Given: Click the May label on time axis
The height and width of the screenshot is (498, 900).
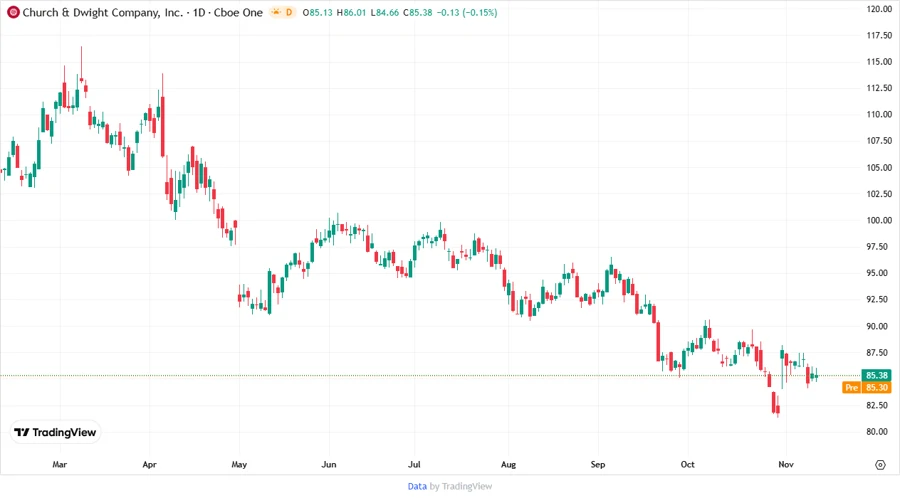Looking at the screenshot, I should pyautogui.click(x=239, y=464).
